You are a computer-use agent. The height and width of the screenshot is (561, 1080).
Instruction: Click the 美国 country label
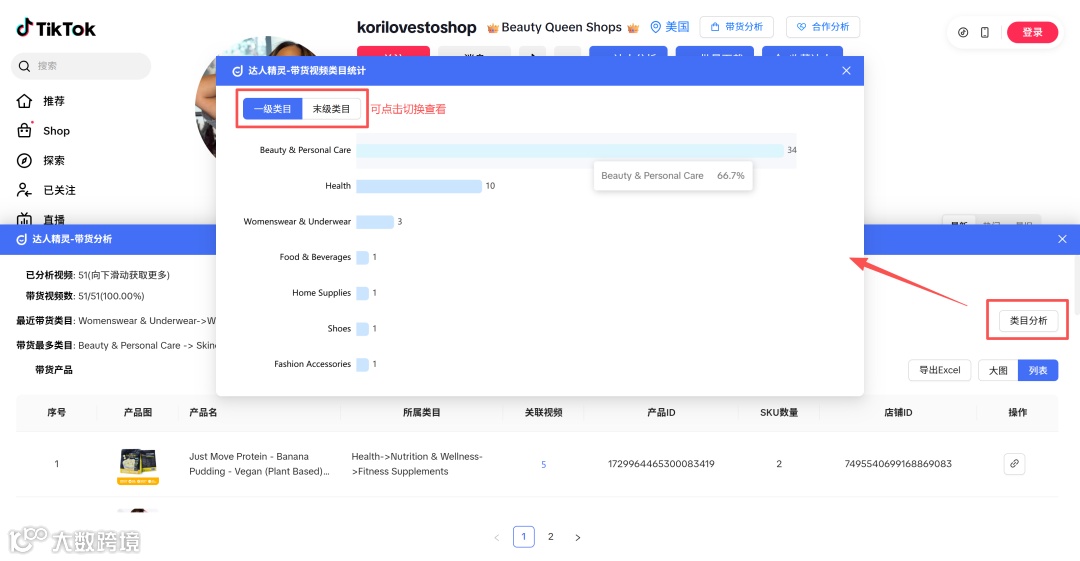tap(677, 27)
